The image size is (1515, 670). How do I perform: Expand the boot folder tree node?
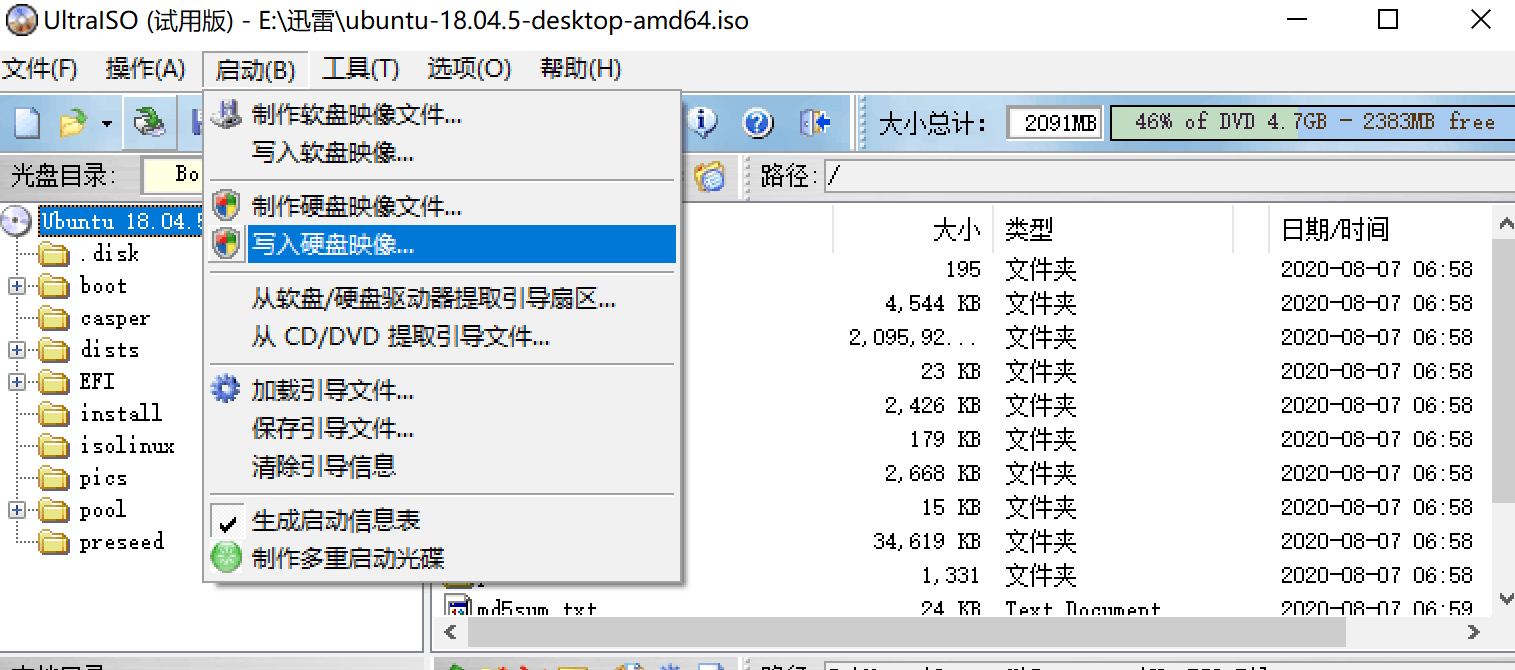17,286
